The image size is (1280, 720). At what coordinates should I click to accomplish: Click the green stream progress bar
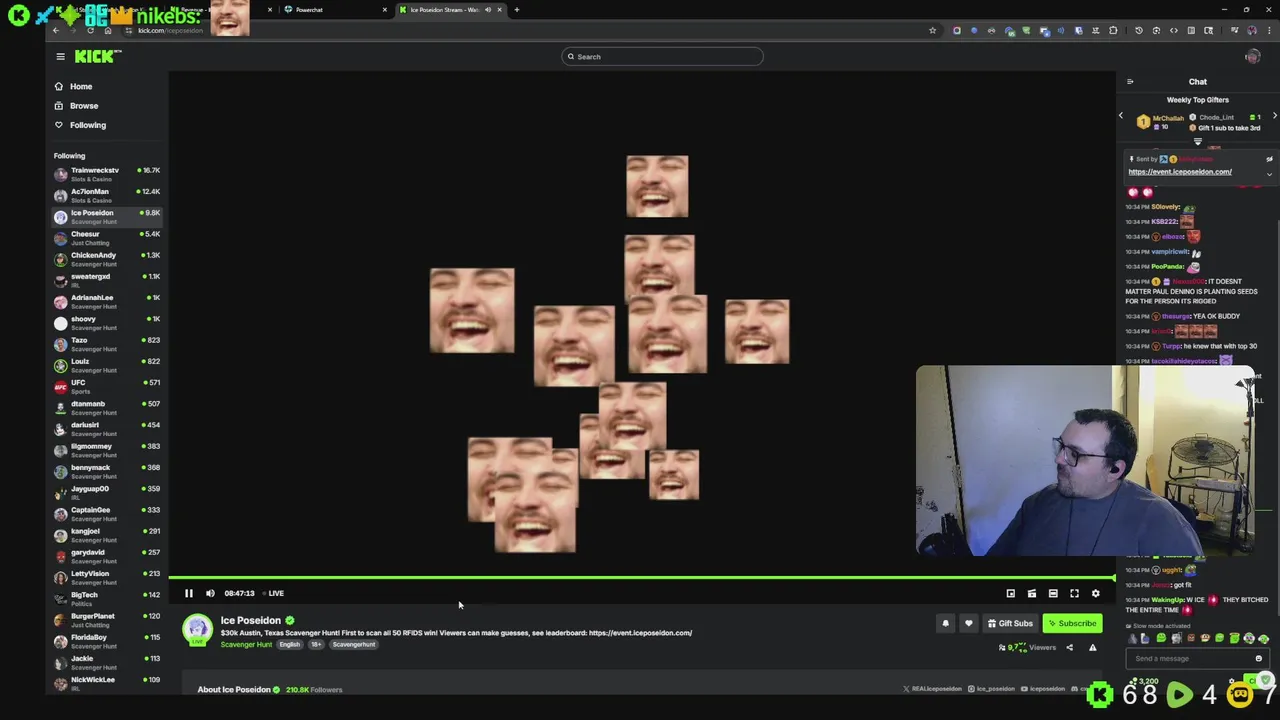(641, 578)
